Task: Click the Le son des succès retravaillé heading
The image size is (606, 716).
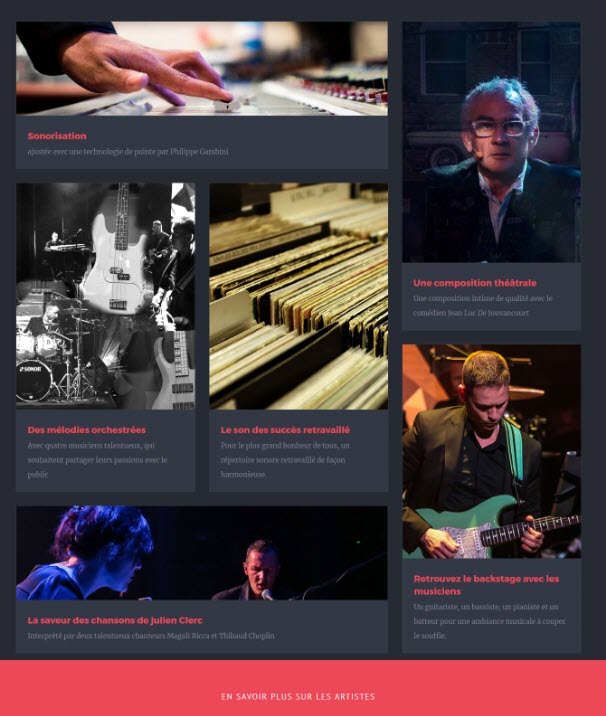Action: click(x=285, y=430)
